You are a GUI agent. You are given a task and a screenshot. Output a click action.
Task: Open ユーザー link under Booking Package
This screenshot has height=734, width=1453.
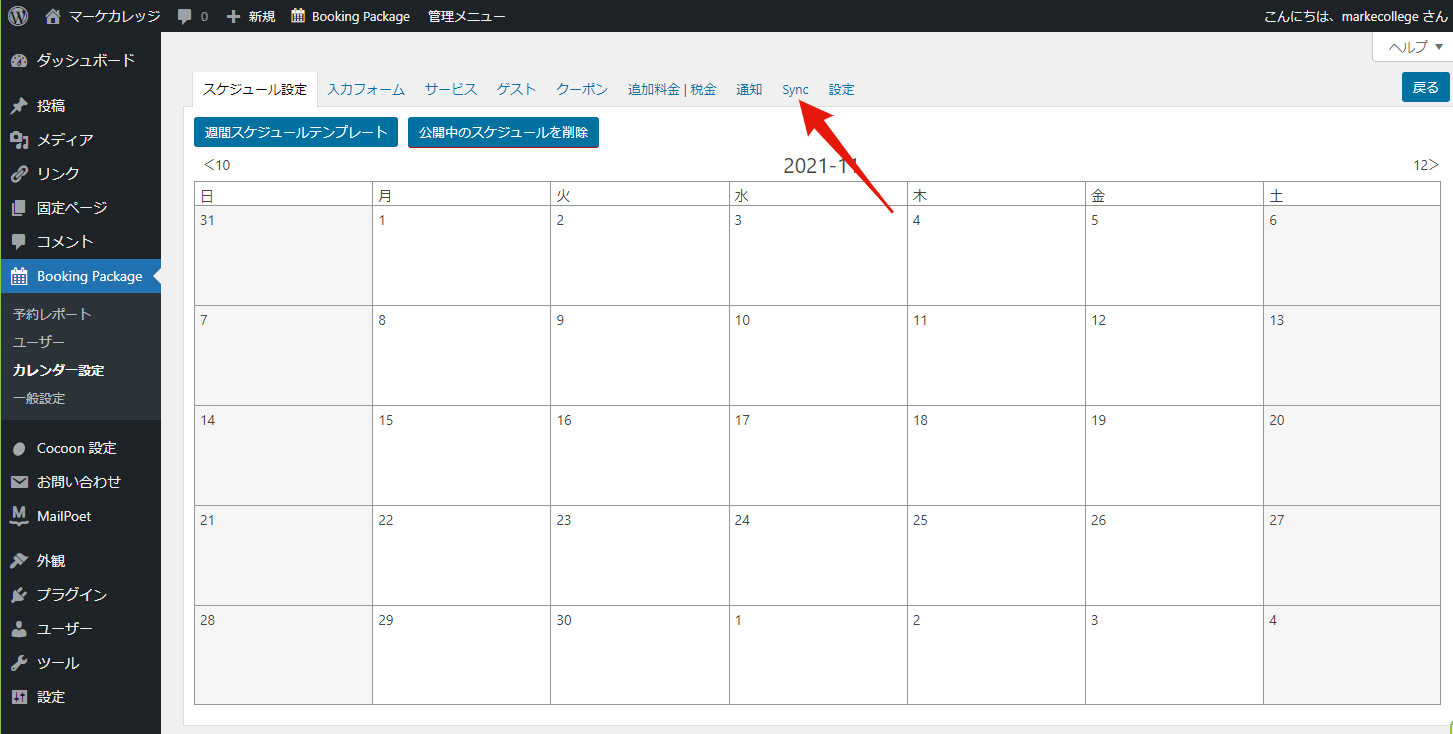[39, 342]
